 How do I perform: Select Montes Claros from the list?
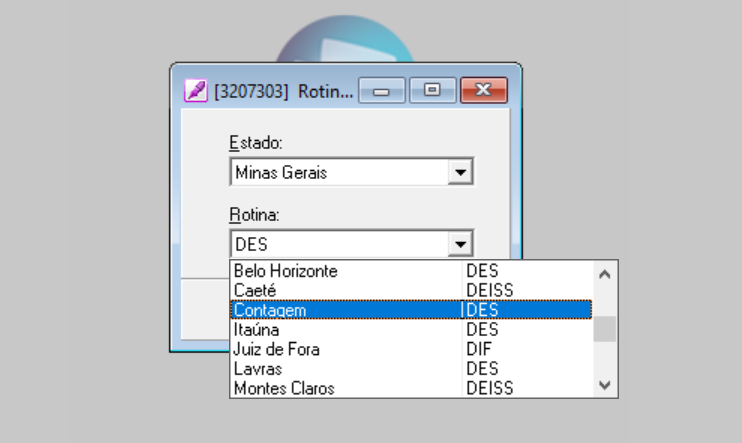(x=411, y=388)
